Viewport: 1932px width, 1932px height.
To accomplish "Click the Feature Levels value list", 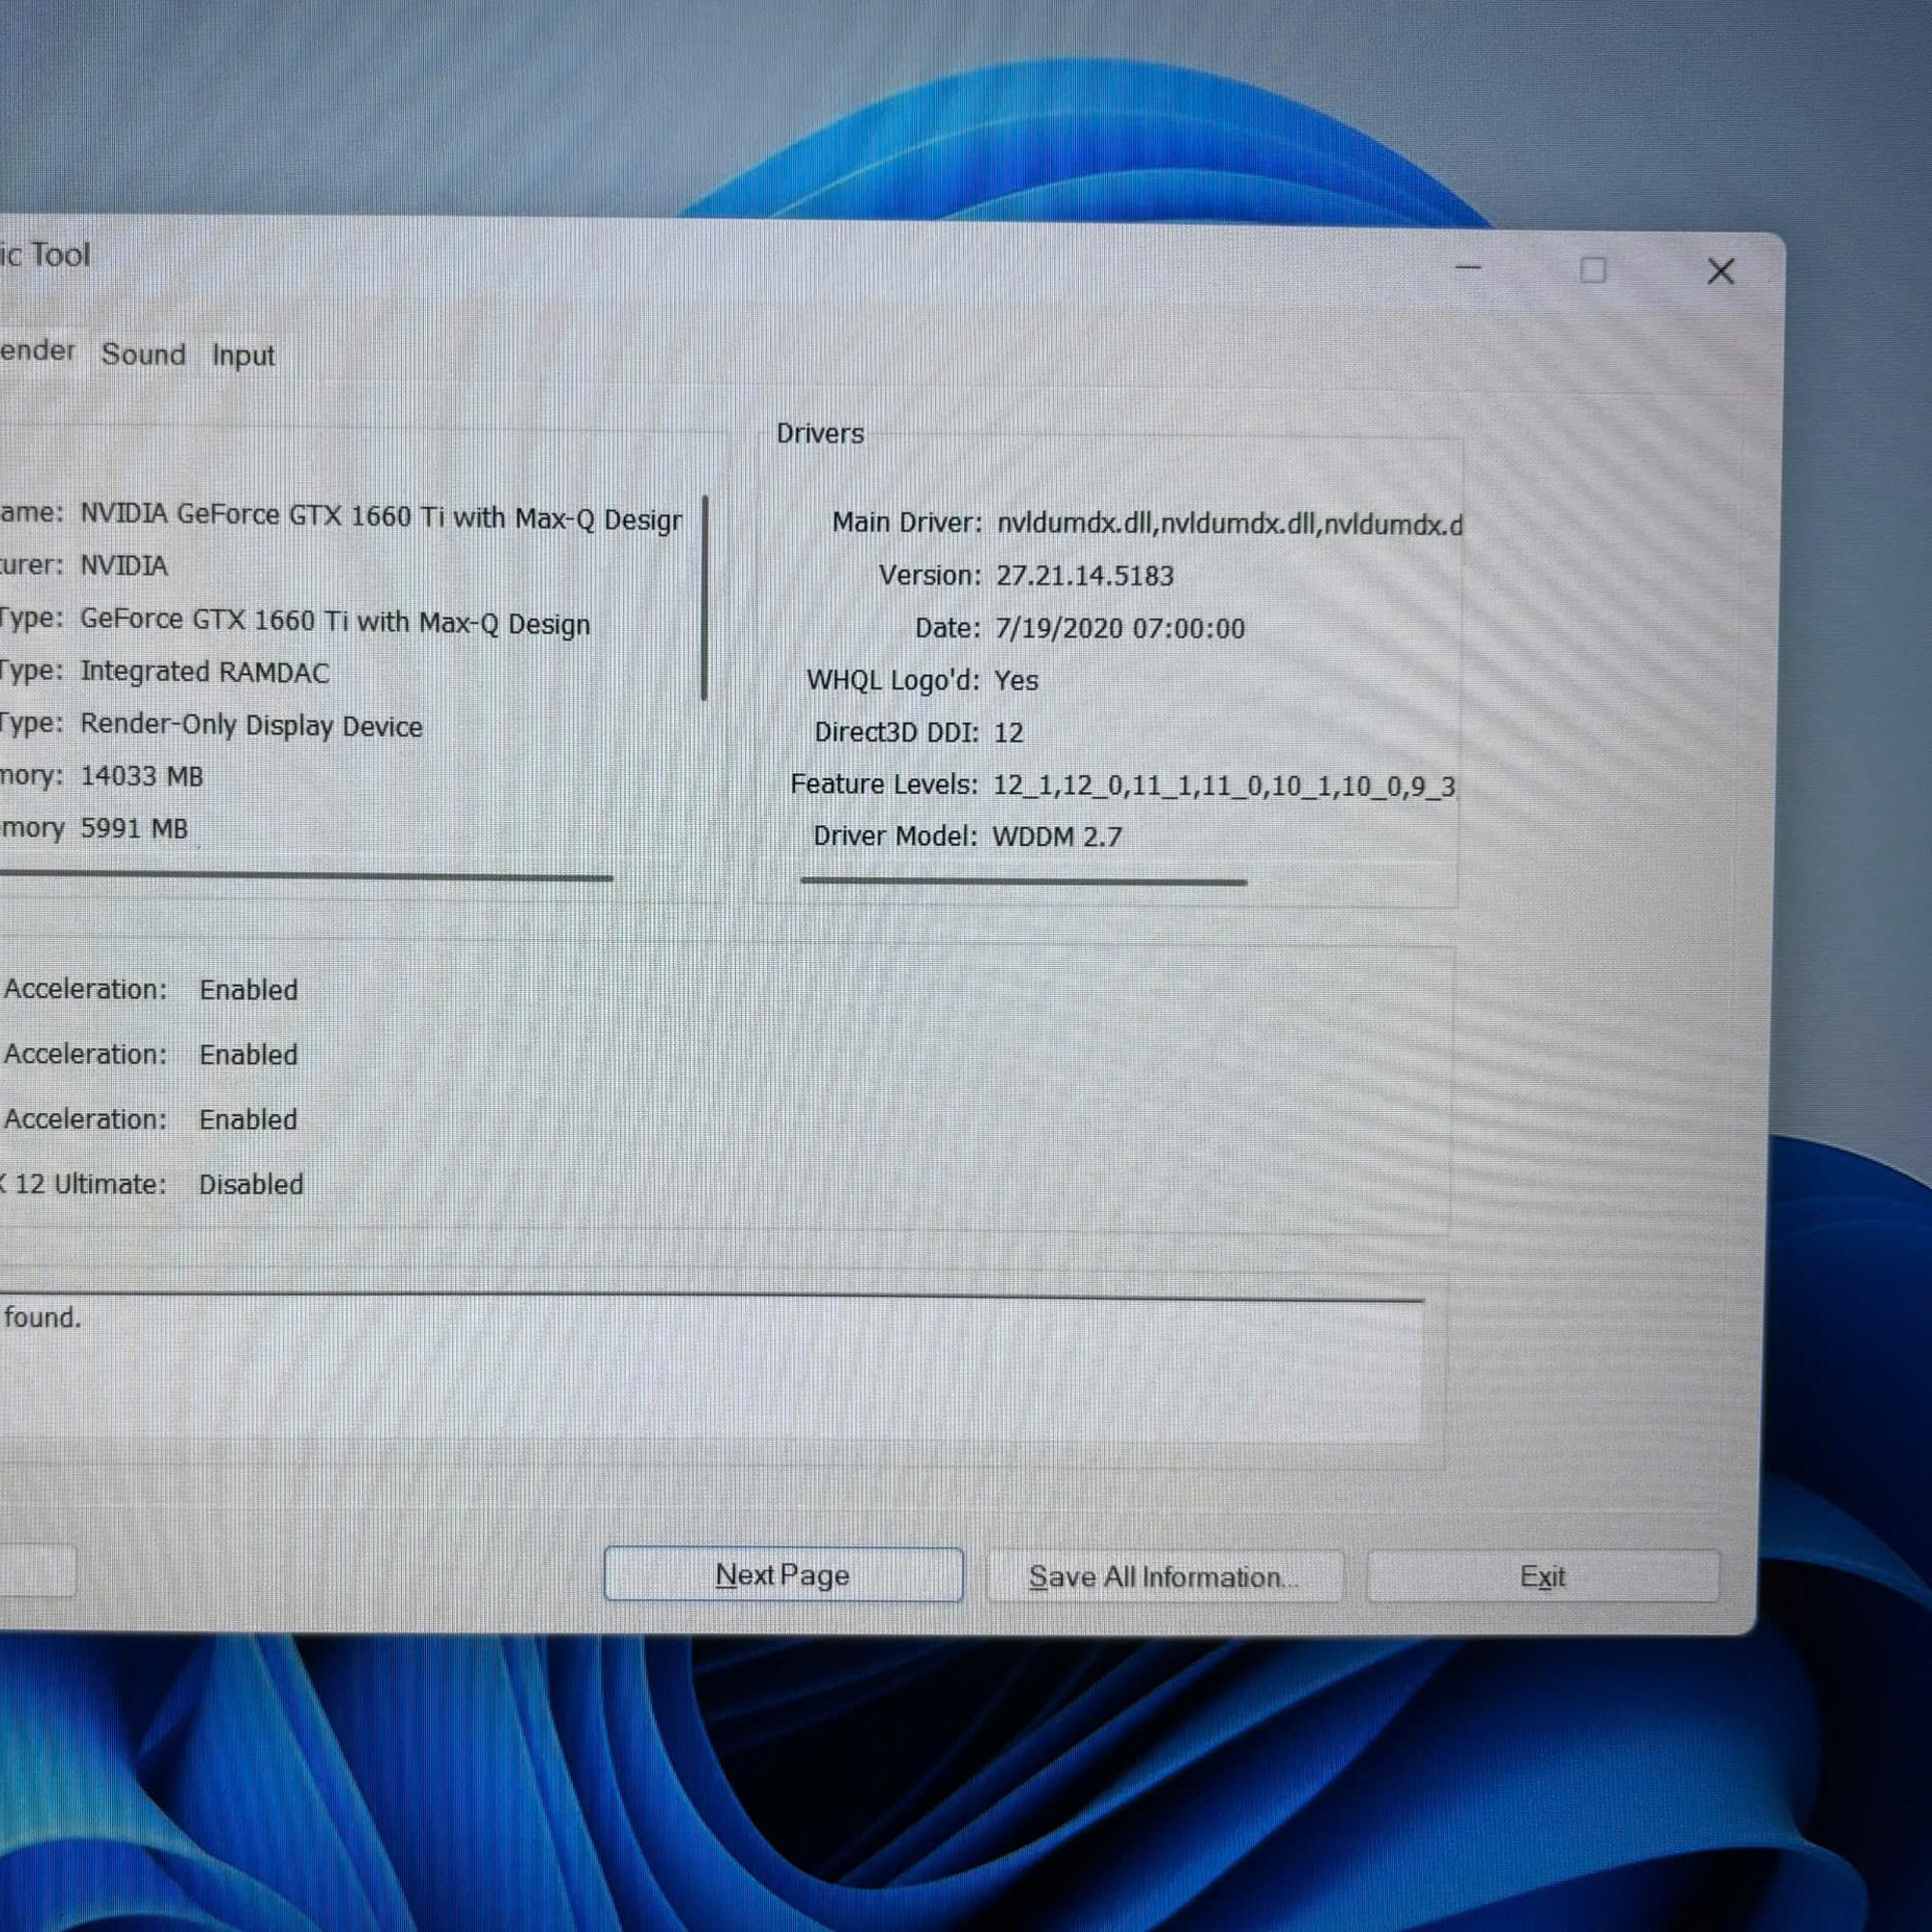I will [1224, 785].
